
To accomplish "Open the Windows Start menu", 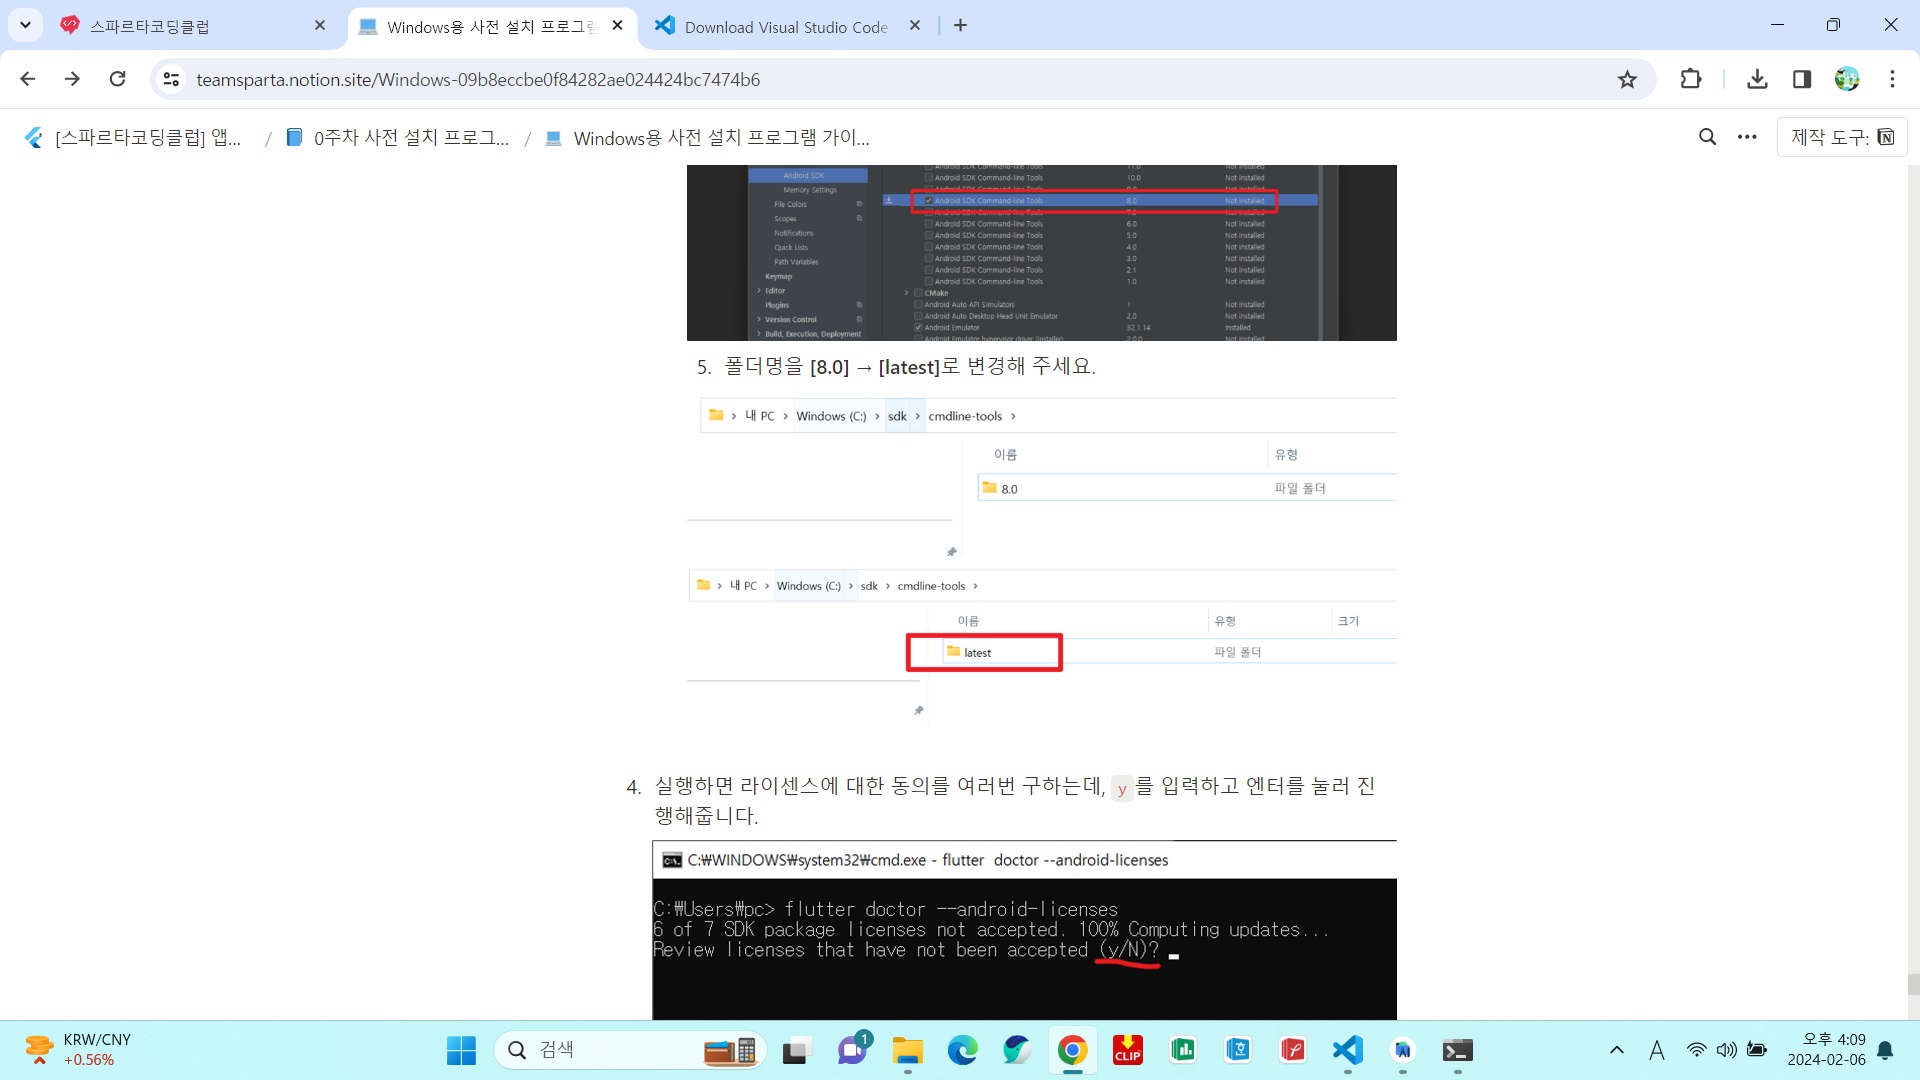I will click(x=461, y=1050).
